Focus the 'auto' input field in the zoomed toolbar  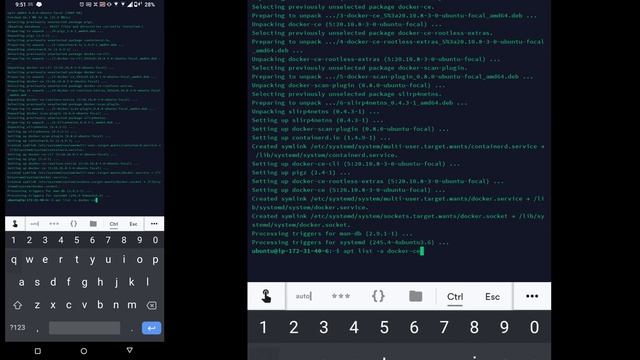[x=303, y=296]
